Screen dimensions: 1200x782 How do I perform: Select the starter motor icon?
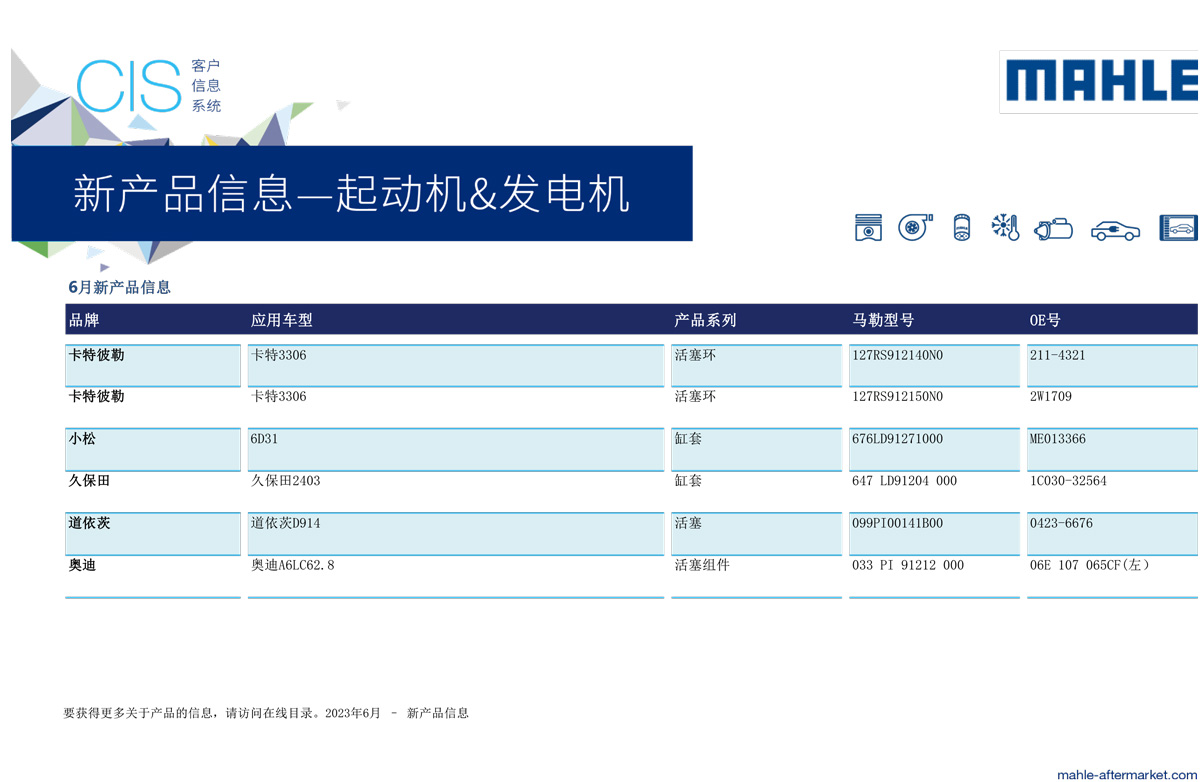[1053, 229]
